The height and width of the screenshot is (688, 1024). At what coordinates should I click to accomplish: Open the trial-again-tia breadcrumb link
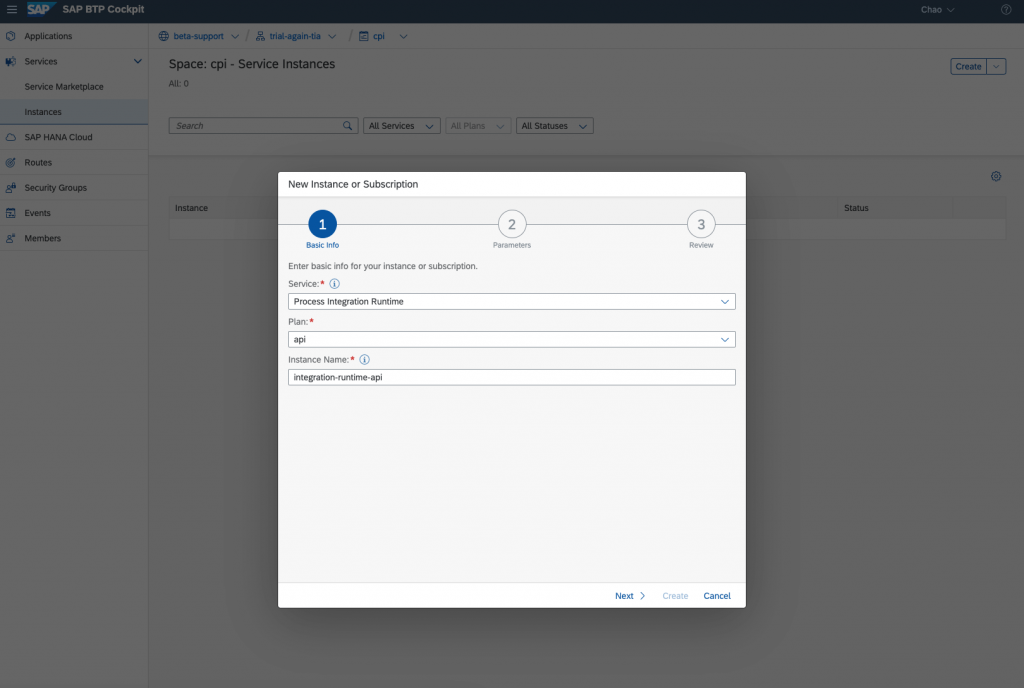tap(295, 36)
